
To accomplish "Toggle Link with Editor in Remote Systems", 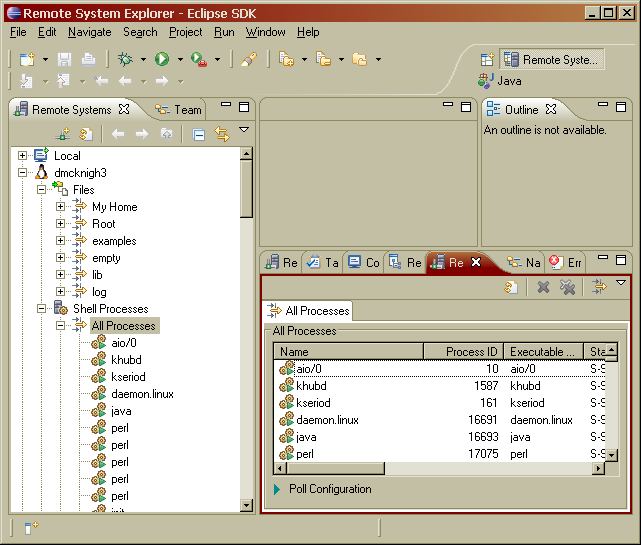I will coord(222,134).
